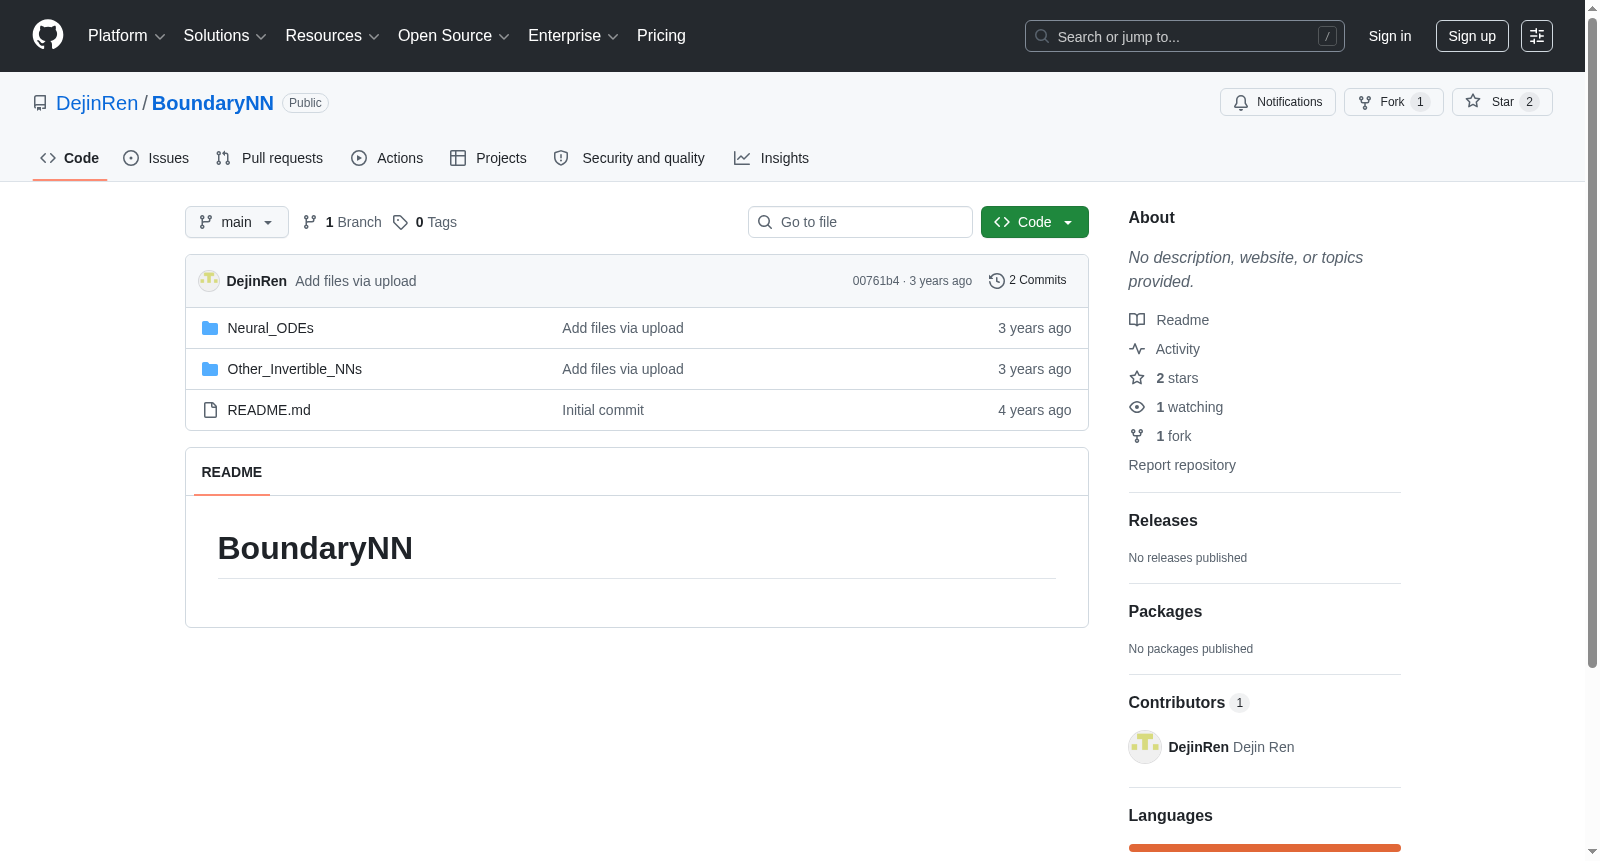
Task: Click the Search or jump to field
Action: click(1185, 36)
